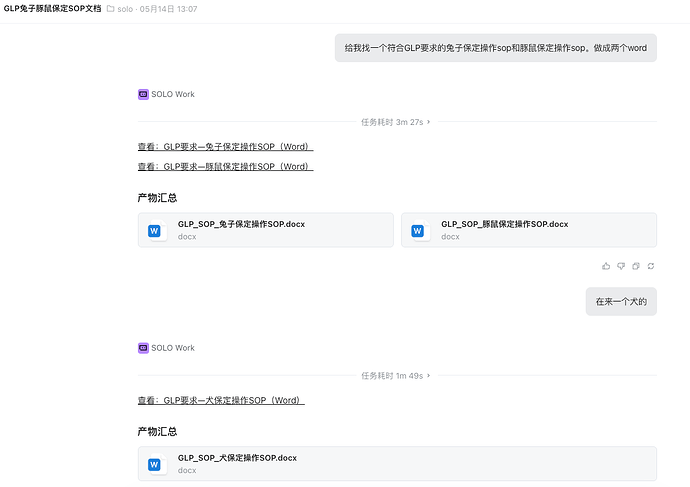
Task: Open link 查看：GLP要求—兔子保定操作SOP（Word）
Action: [x=225, y=146]
